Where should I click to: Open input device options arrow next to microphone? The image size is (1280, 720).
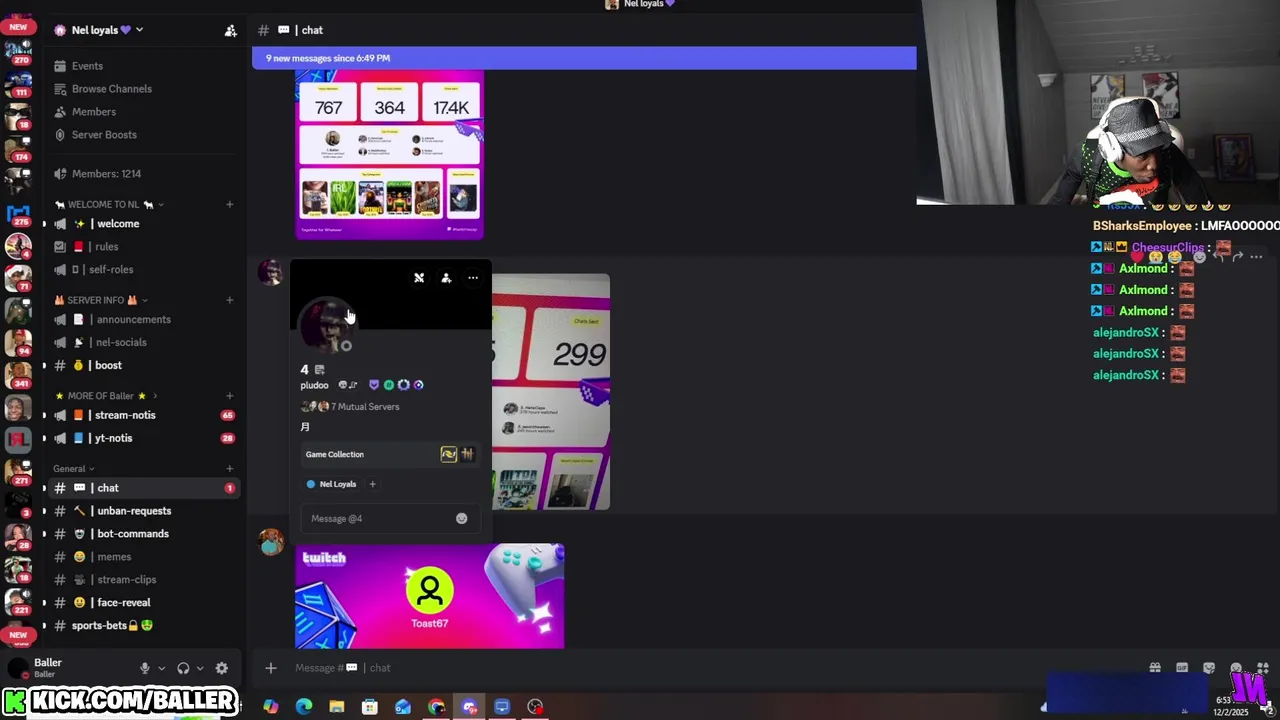(161, 668)
